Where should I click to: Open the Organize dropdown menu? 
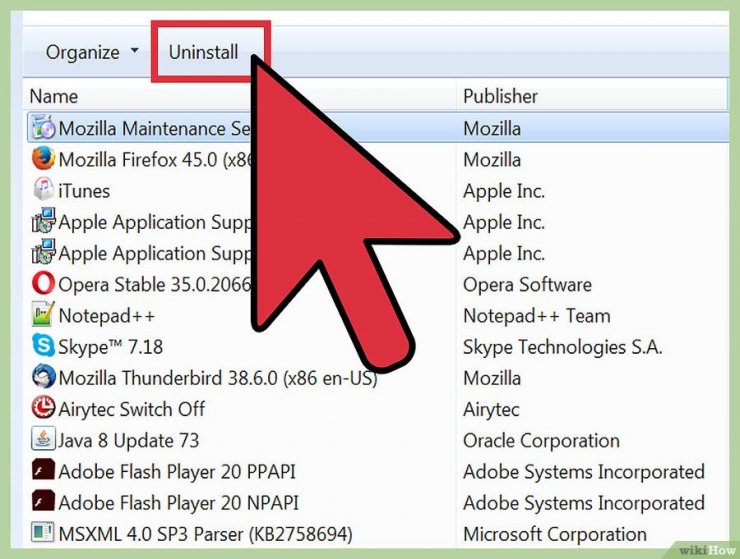[x=92, y=52]
